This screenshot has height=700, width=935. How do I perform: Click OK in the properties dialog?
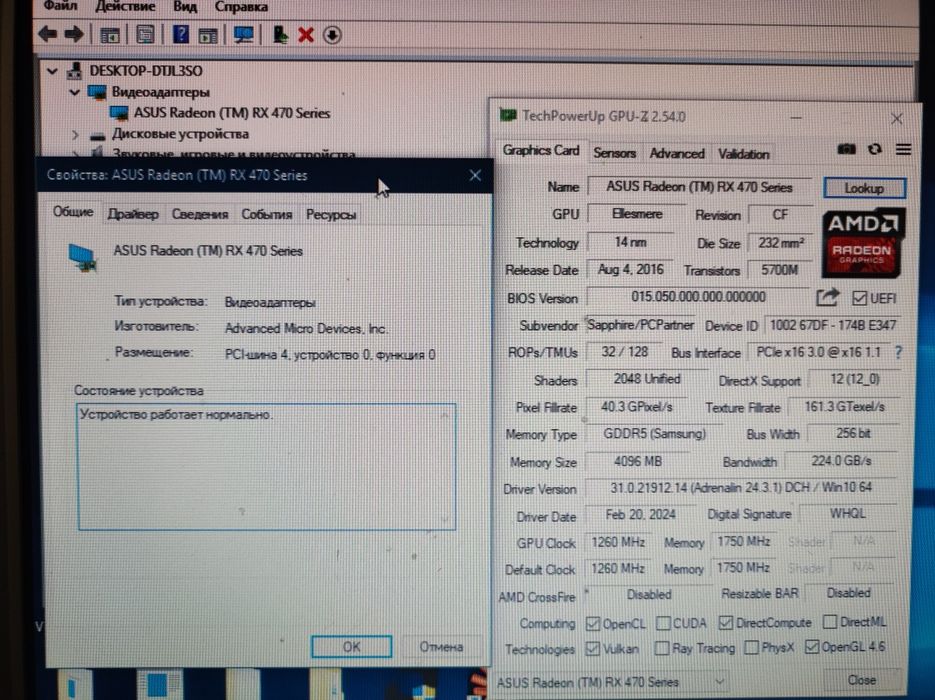[x=351, y=647]
